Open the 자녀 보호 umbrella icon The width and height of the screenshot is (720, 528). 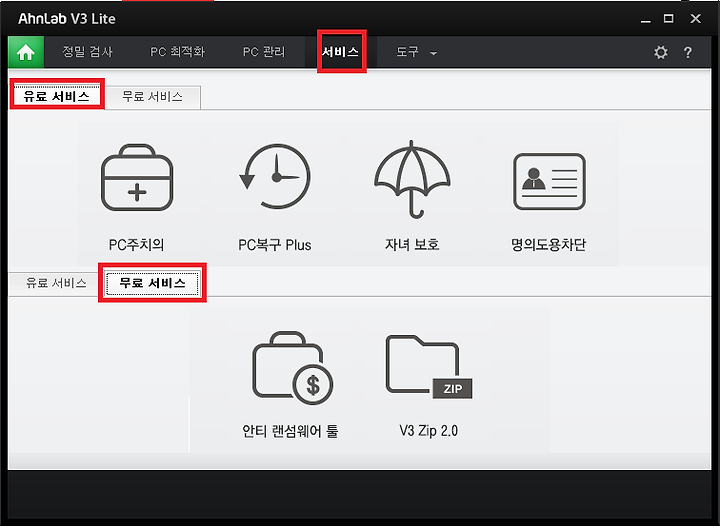pyautogui.click(x=412, y=179)
